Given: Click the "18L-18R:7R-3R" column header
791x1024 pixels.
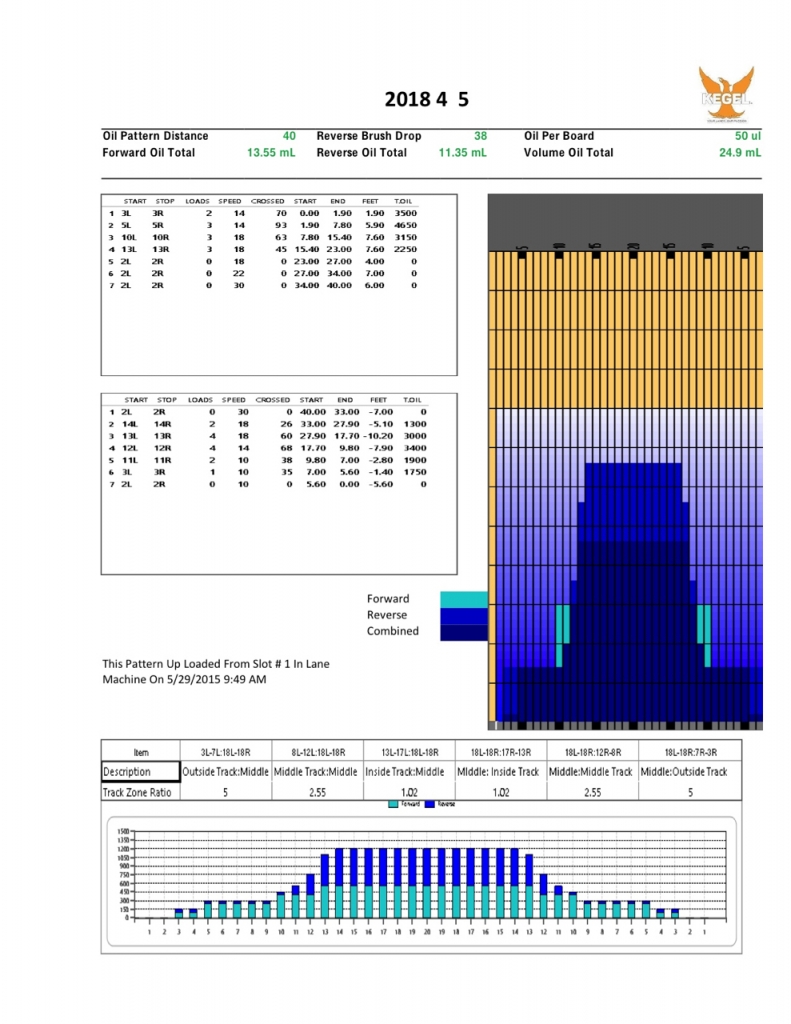Looking at the screenshot, I should (x=690, y=752).
